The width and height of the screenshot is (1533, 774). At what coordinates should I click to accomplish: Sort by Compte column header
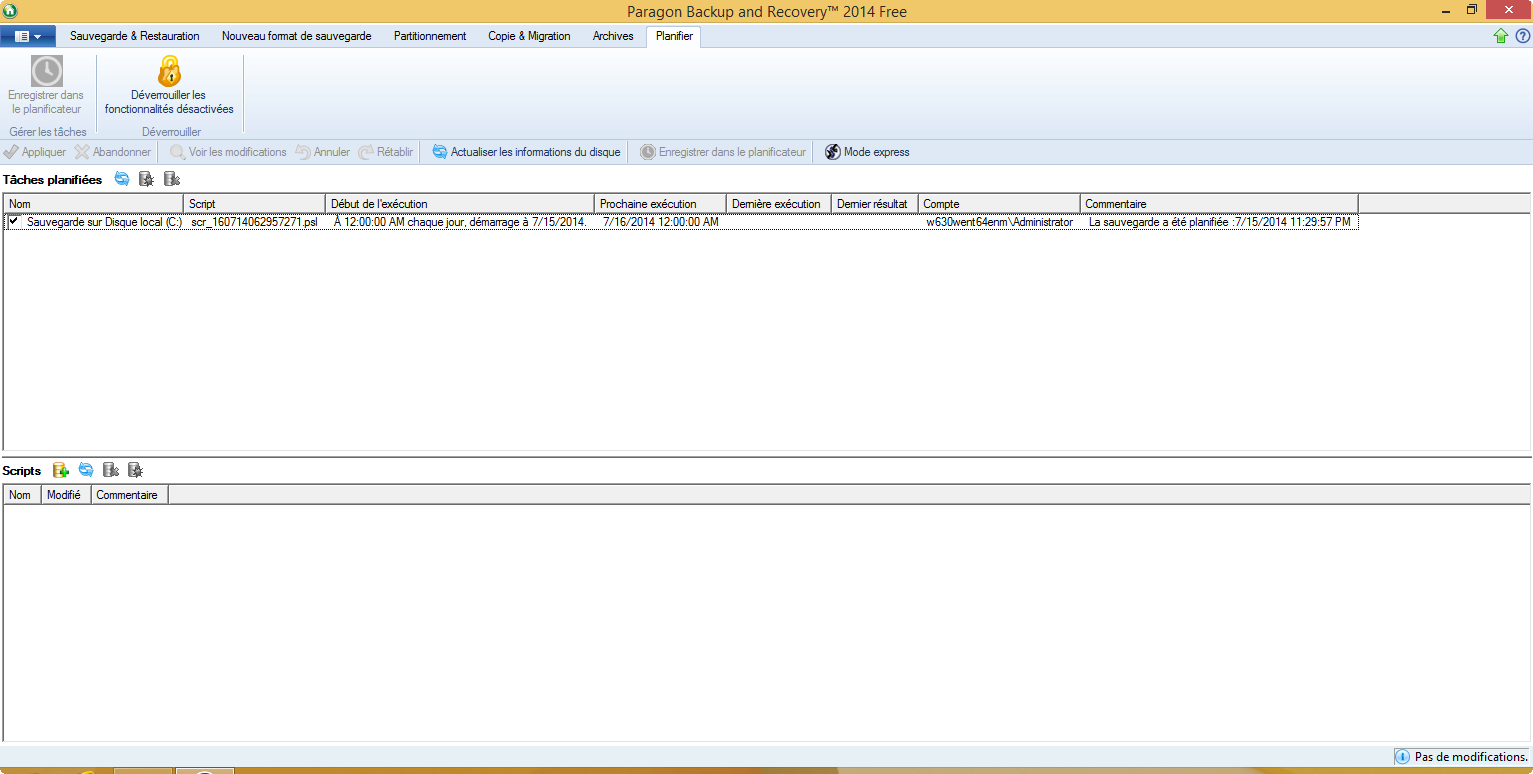point(1000,203)
